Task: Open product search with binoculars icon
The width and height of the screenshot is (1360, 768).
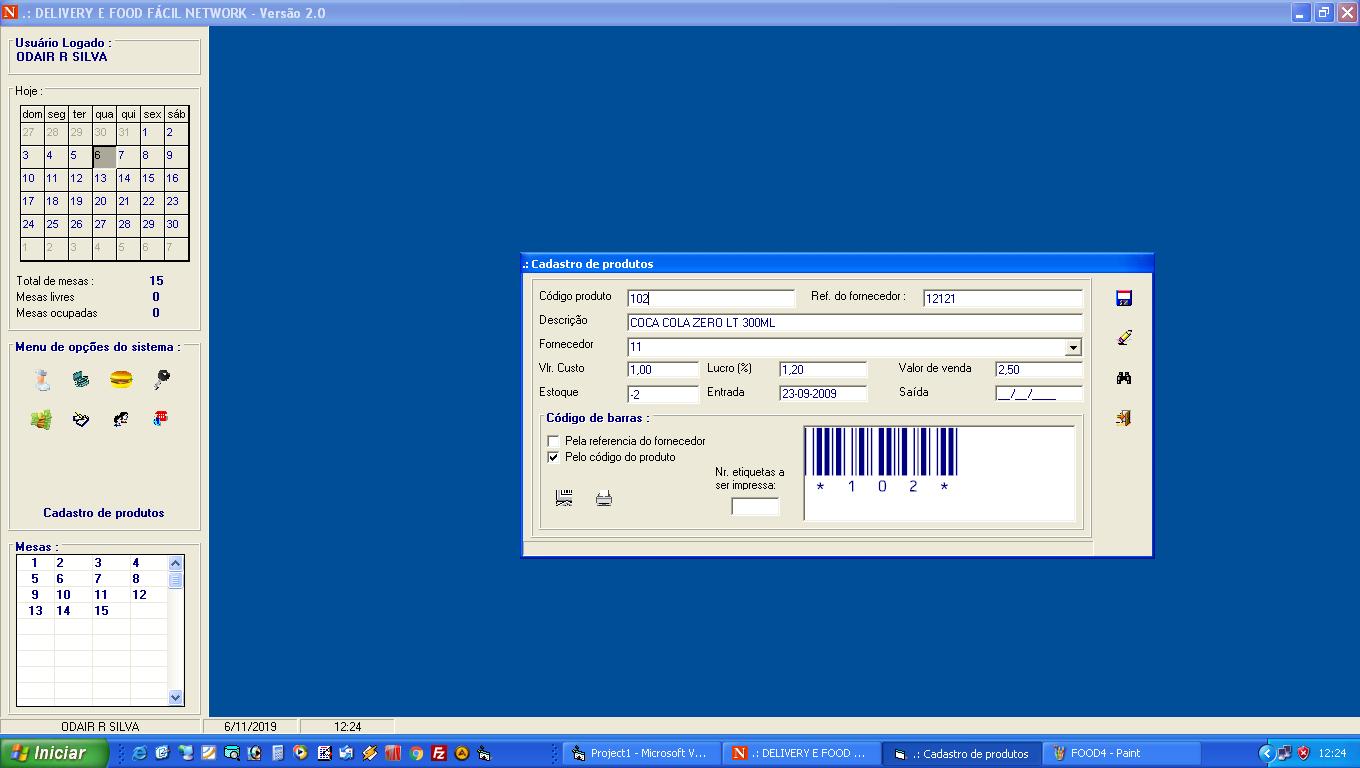Action: 1123,378
